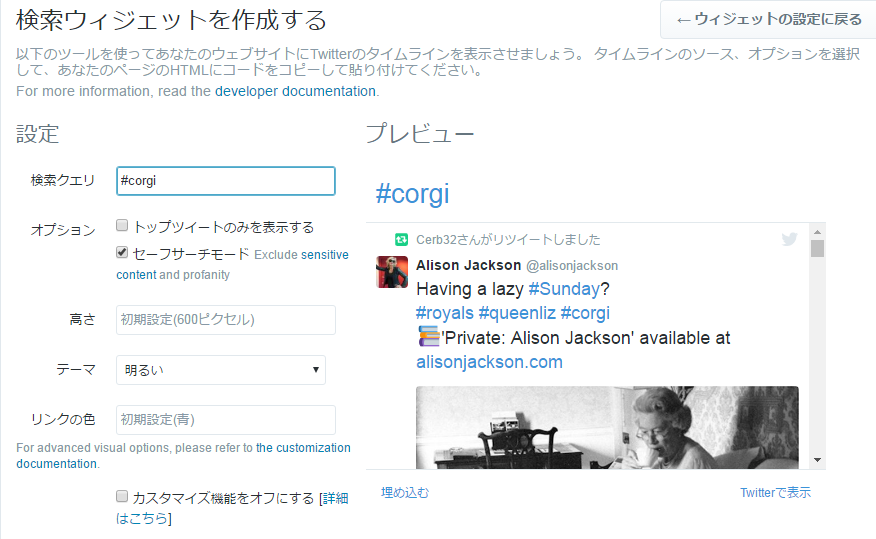Image resolution: width=876 pixels, height=539 pixels.
Task: Toggle the トップツイートのみを表示する checkbox
Action: point(122,226)
